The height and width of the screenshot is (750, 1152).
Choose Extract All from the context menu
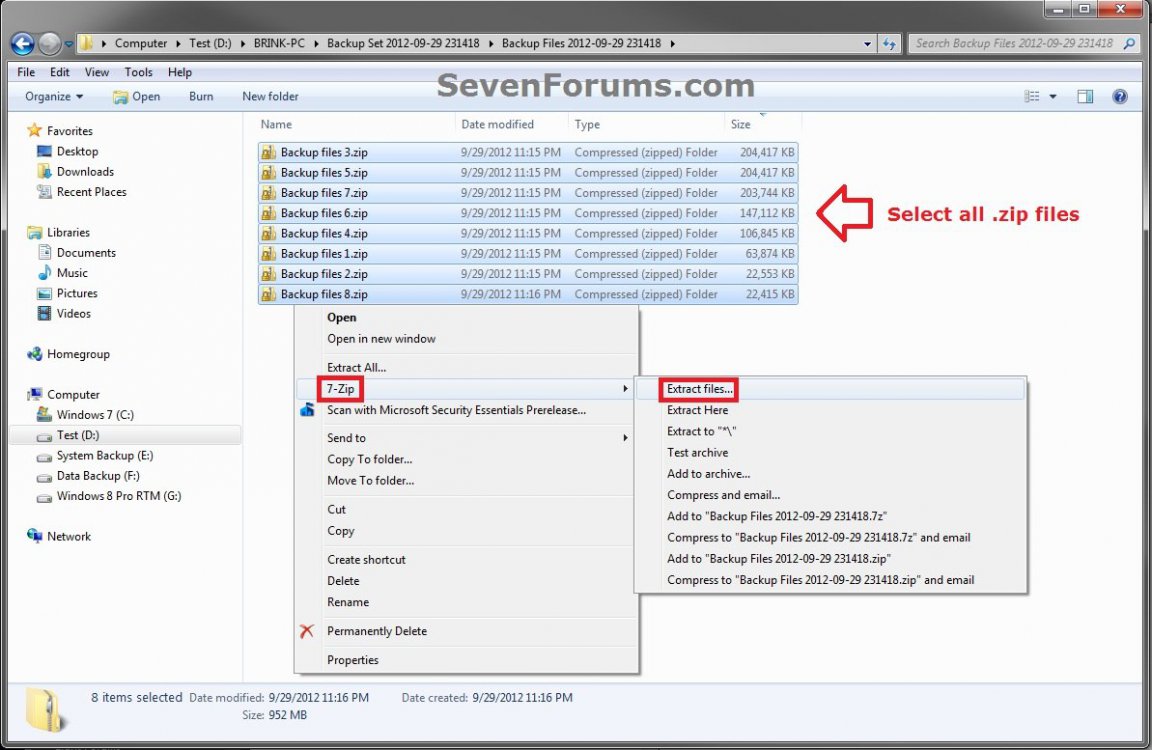click(x=356, y=367)
